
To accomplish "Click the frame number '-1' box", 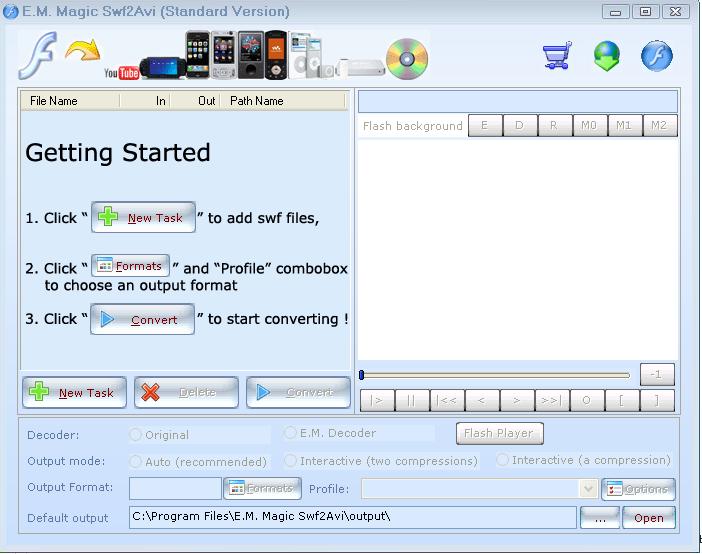I will coord(657,374).
